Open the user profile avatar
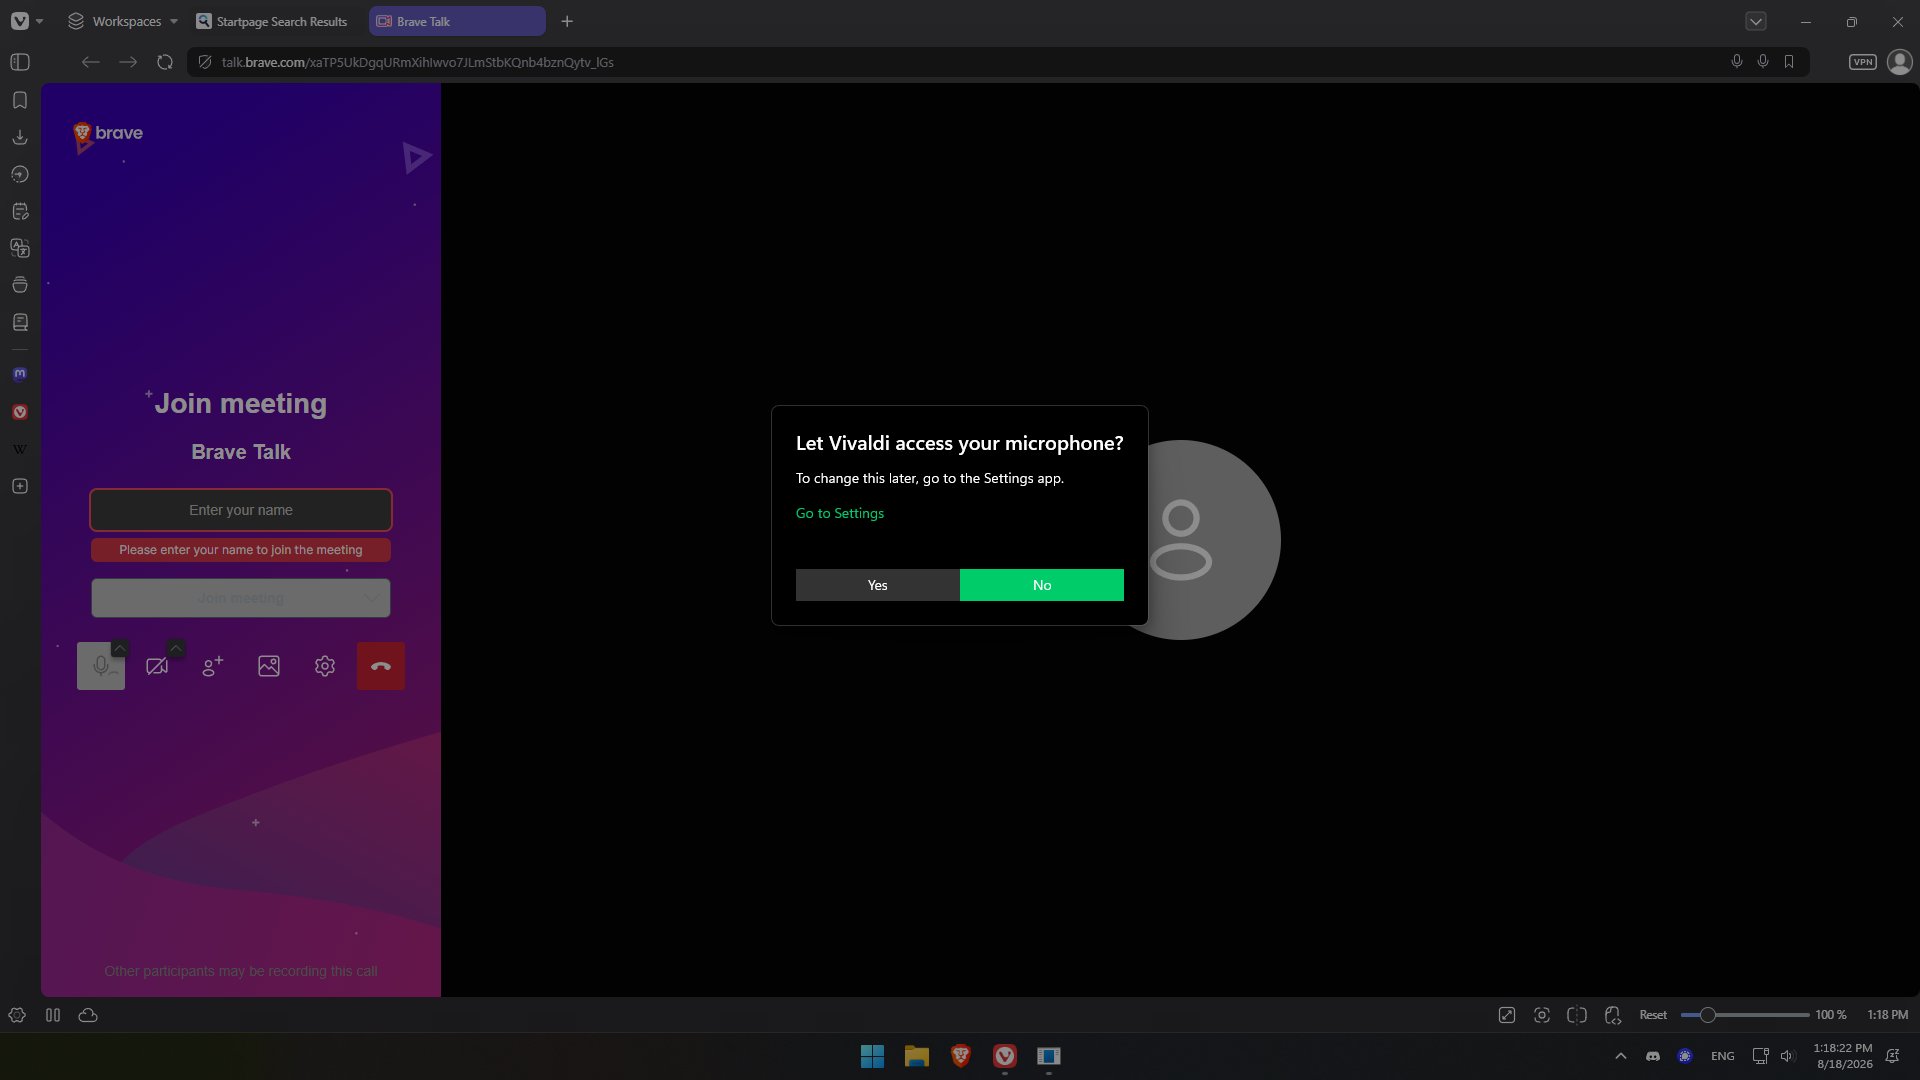This screenshot has width=1920, height=1080. (1900, 62)
